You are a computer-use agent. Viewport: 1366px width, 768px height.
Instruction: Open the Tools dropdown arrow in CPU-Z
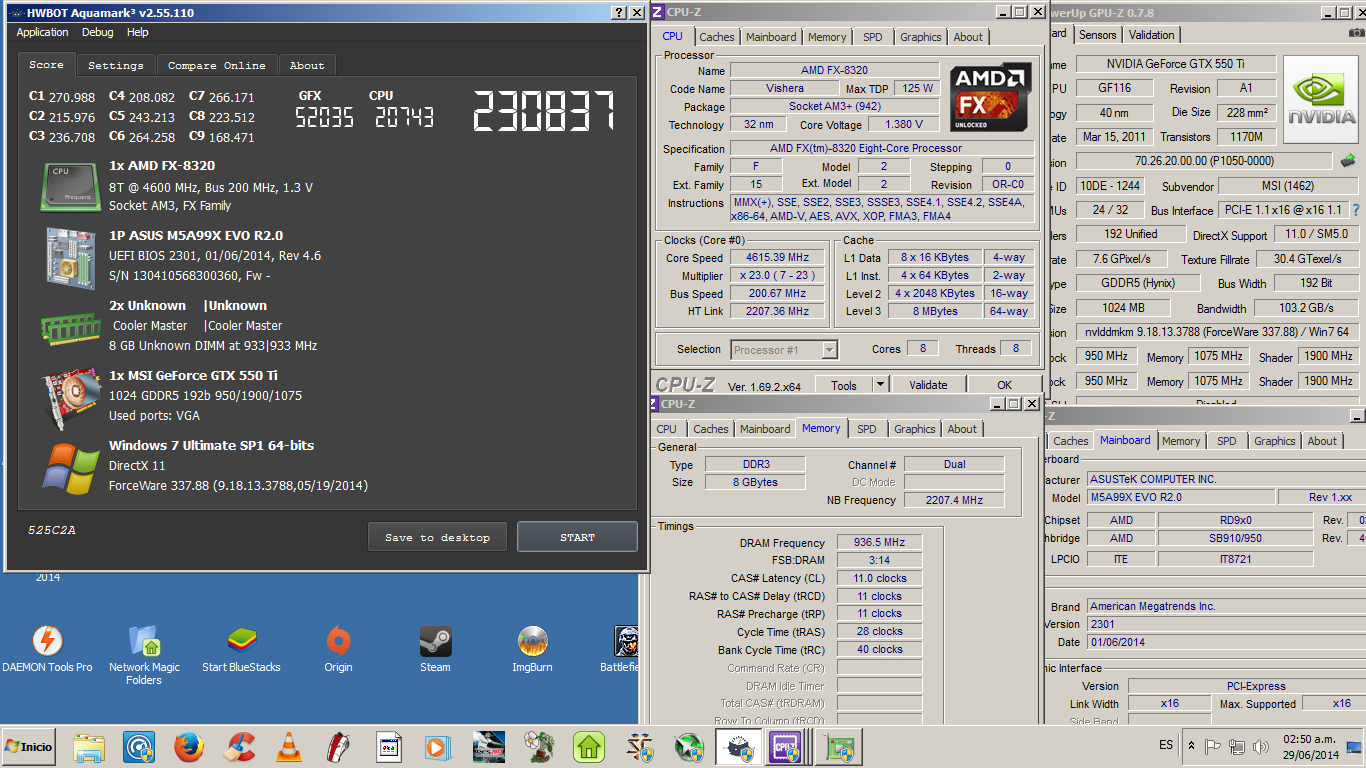880,385
